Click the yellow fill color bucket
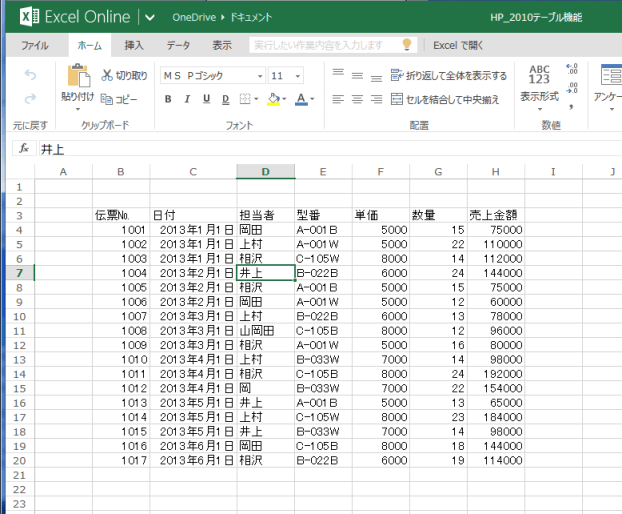622x514 pixels. tap(273, 99)
